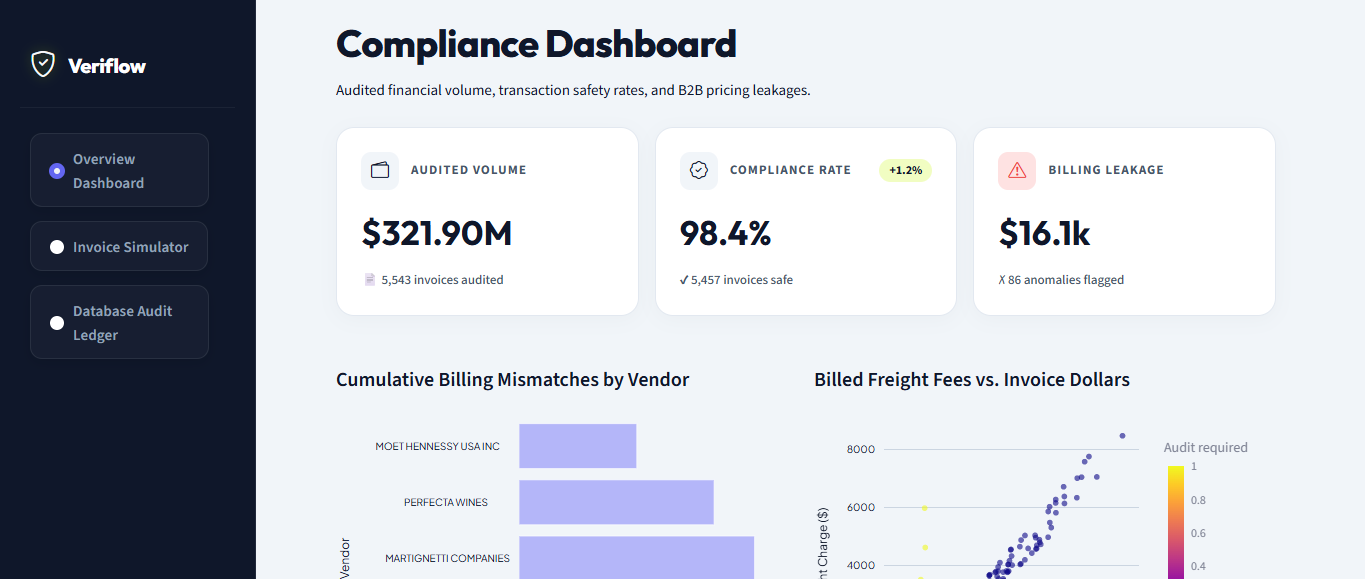Click "86 anomalies flagged" text

click(1066, 280)
